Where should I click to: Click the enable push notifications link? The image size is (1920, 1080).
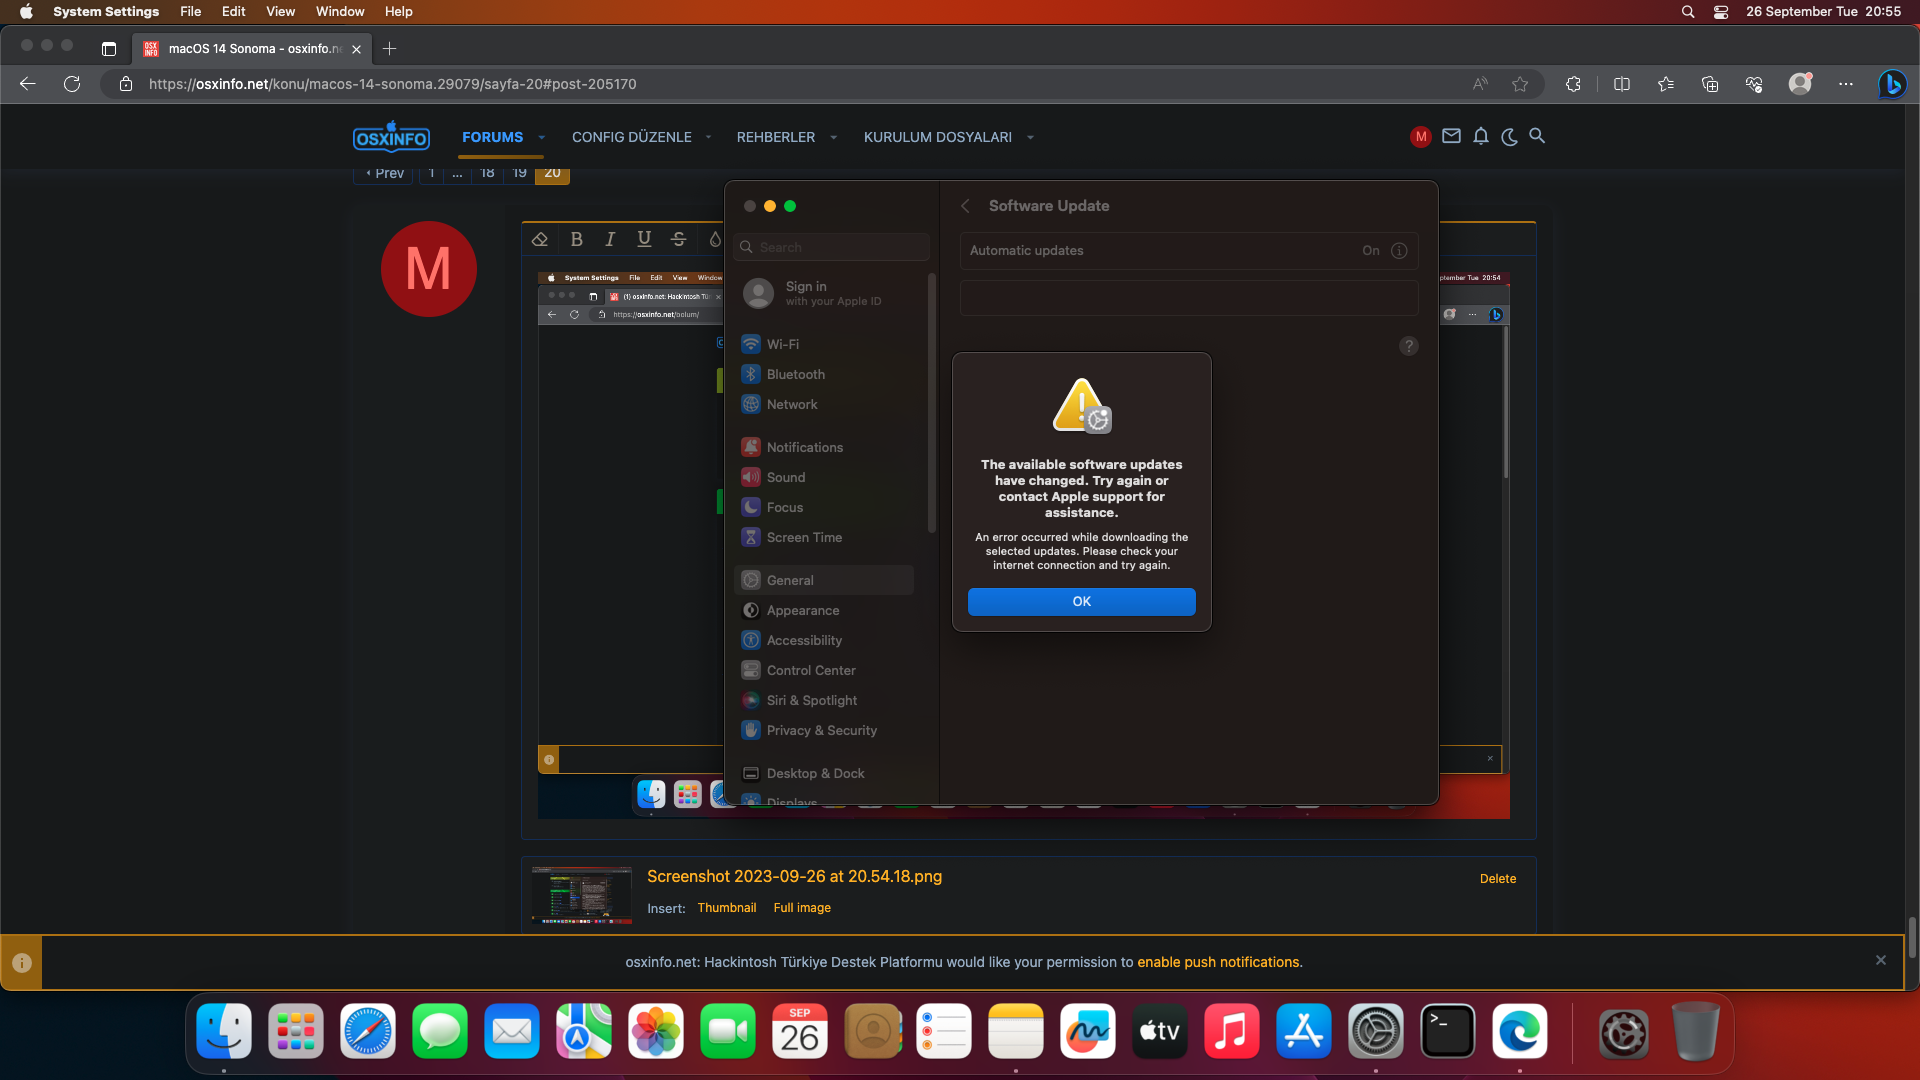[1219, 961]
